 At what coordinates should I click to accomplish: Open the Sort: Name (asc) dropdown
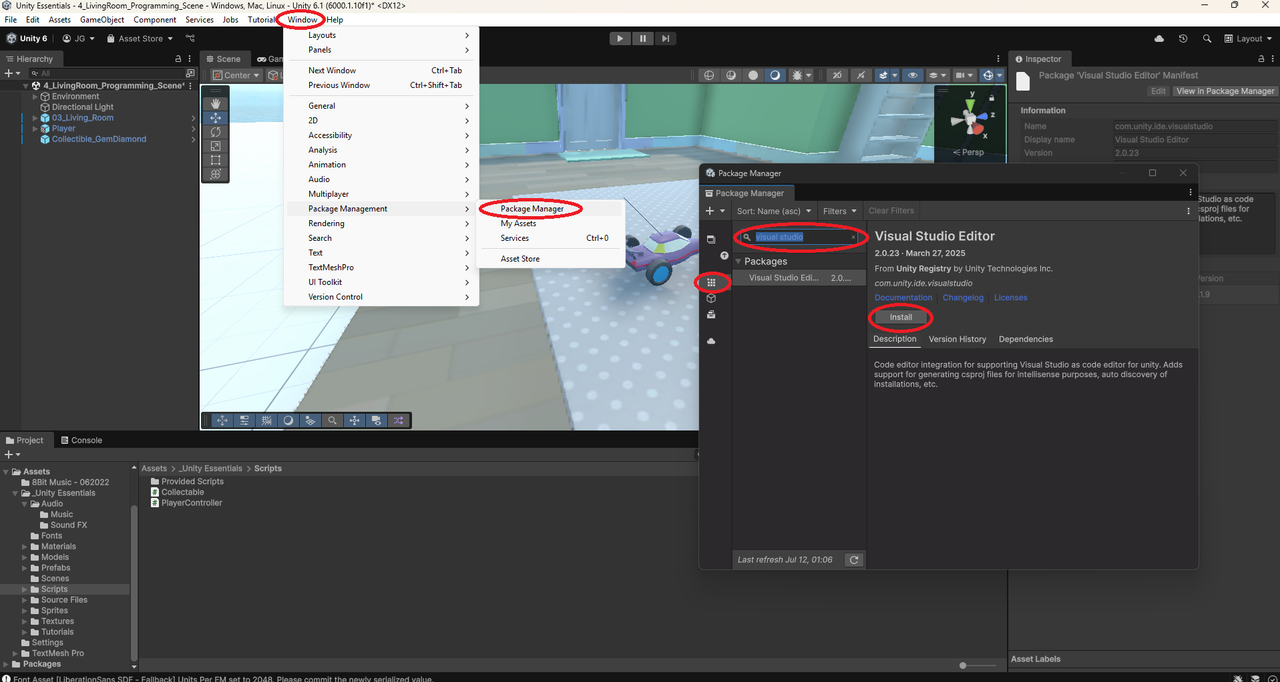click(x=775, y=211)
